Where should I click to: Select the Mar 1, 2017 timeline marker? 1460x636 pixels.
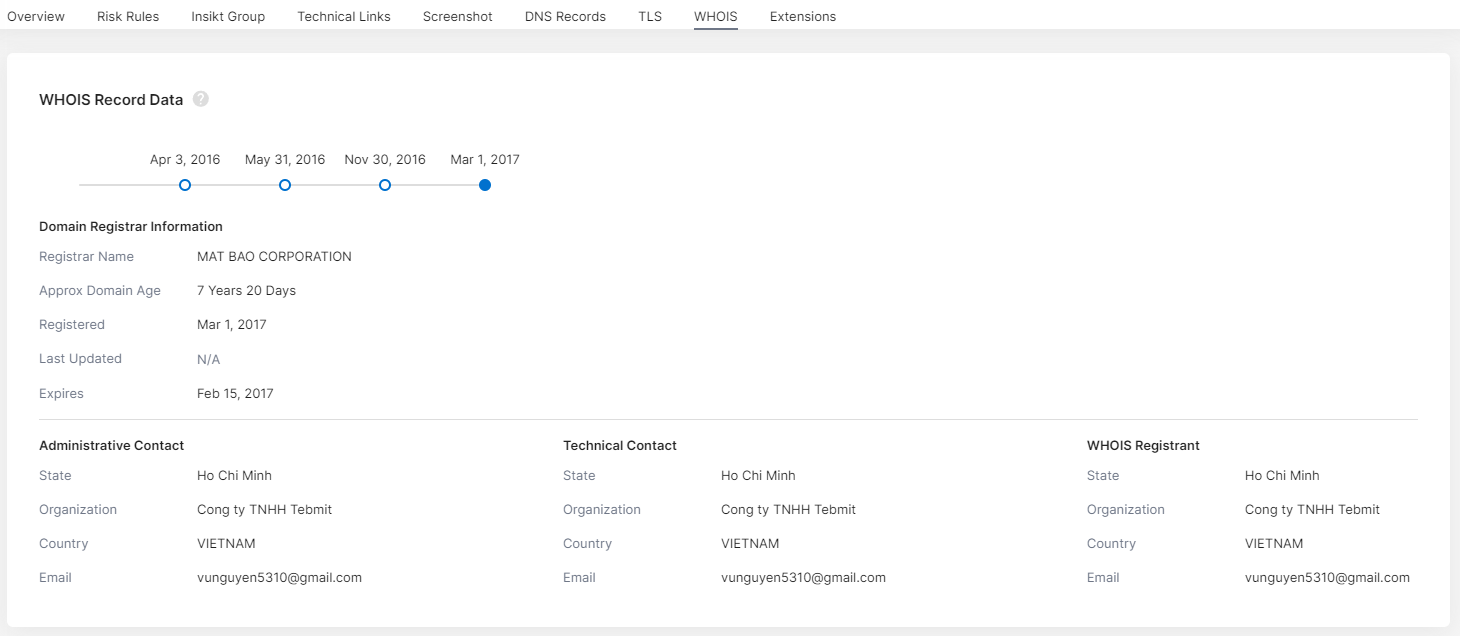484,184
